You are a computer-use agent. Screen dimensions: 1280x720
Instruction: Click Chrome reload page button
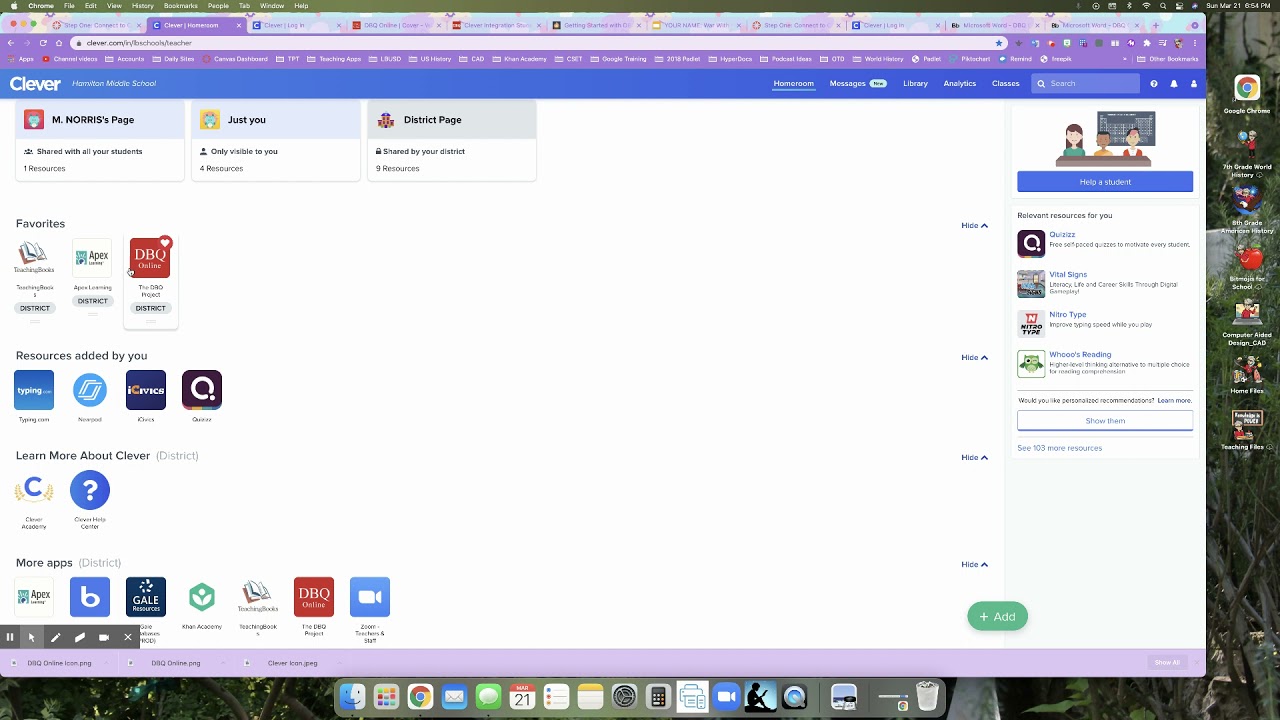[x=43, y=43]
